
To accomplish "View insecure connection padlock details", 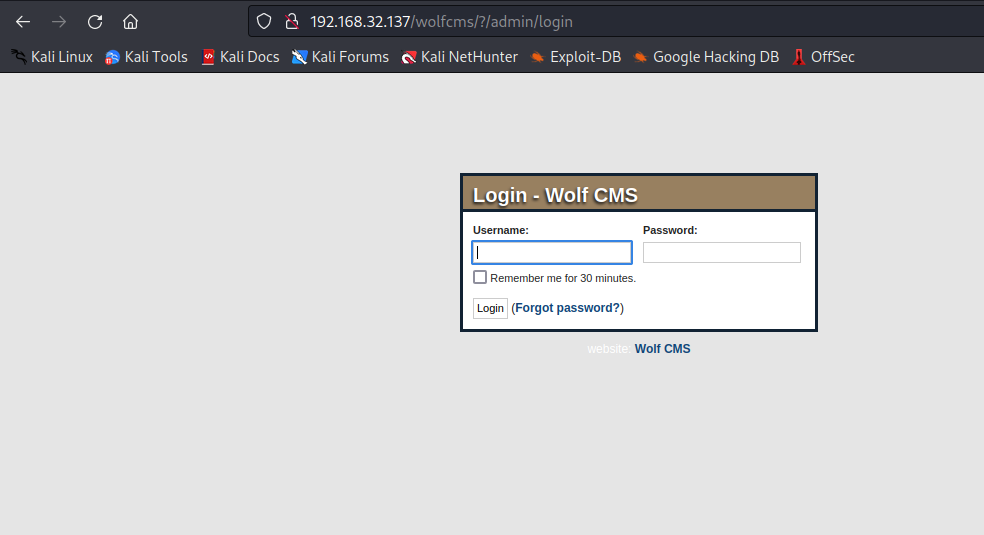I will coord(292,21).
